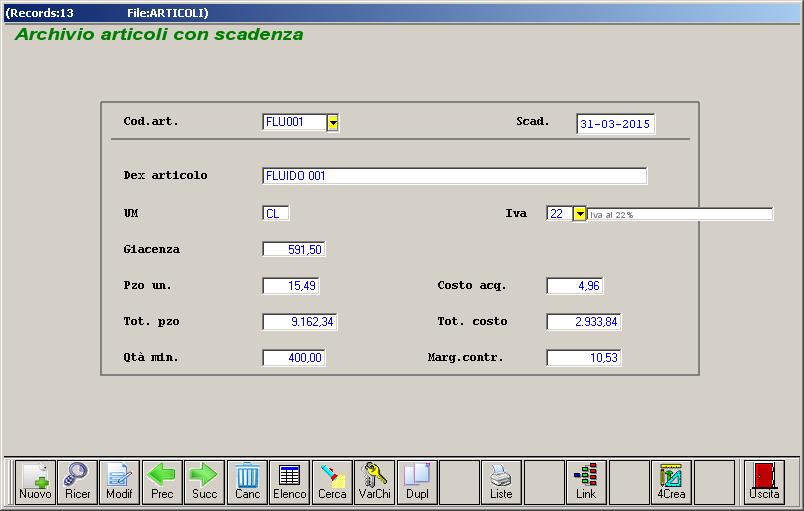Advance to next record with Succ
Viewport: 804px width, 511px height.
coord(204,482)
